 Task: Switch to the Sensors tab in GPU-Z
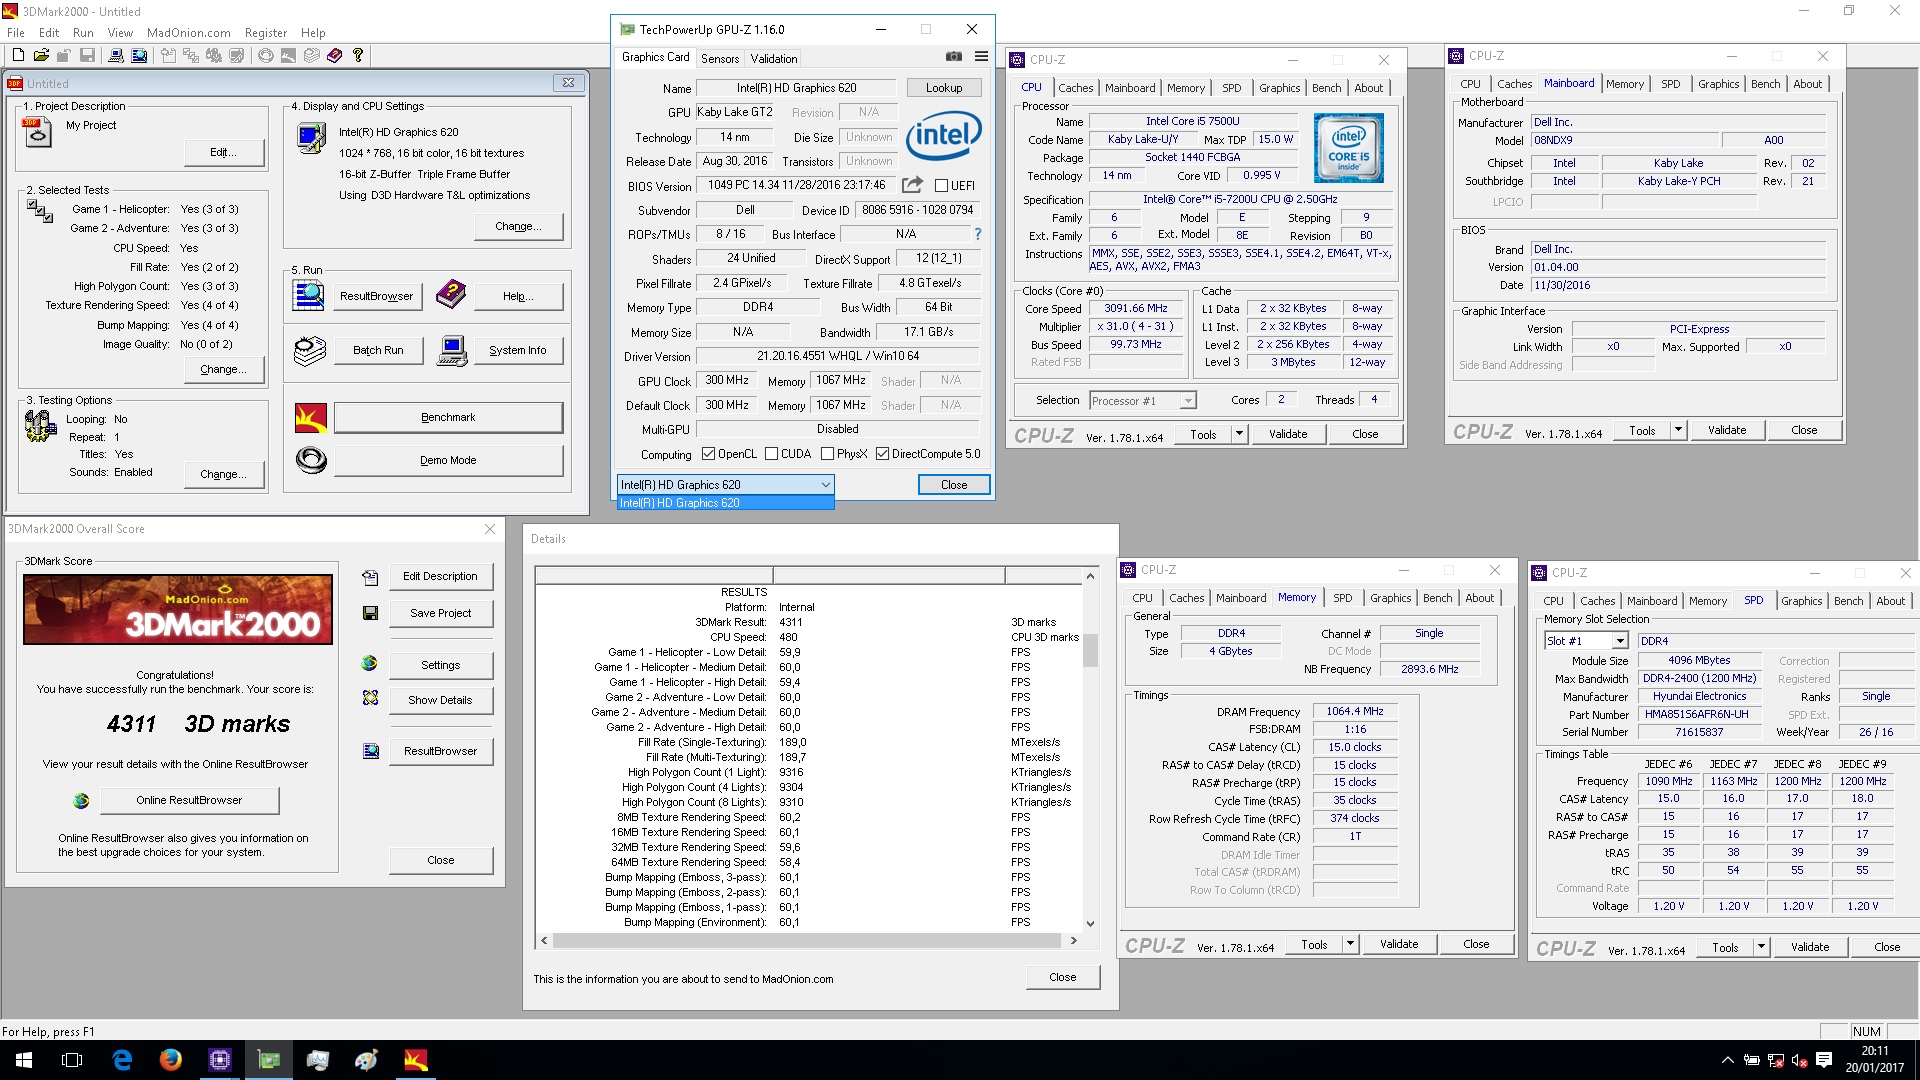pos(720,58)
